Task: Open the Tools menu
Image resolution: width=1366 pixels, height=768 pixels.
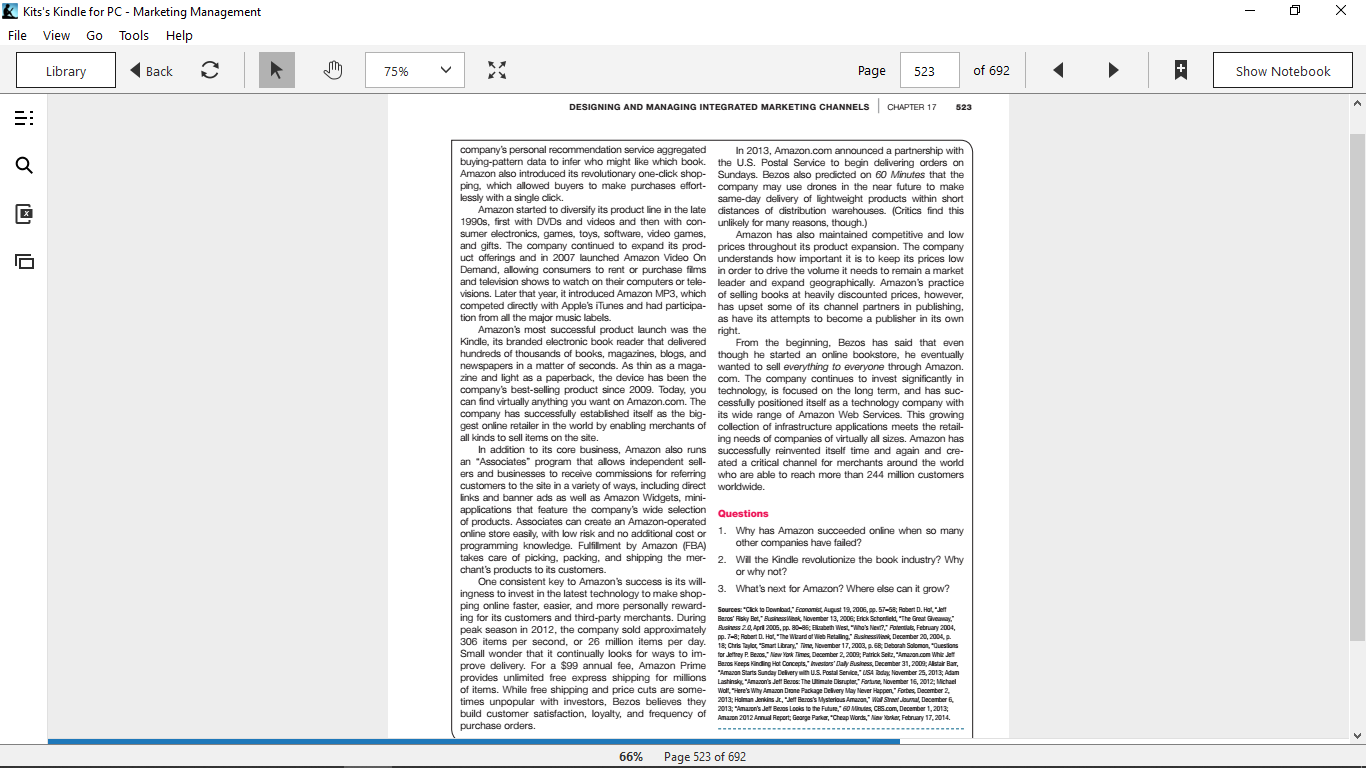Action: [134, 35]
